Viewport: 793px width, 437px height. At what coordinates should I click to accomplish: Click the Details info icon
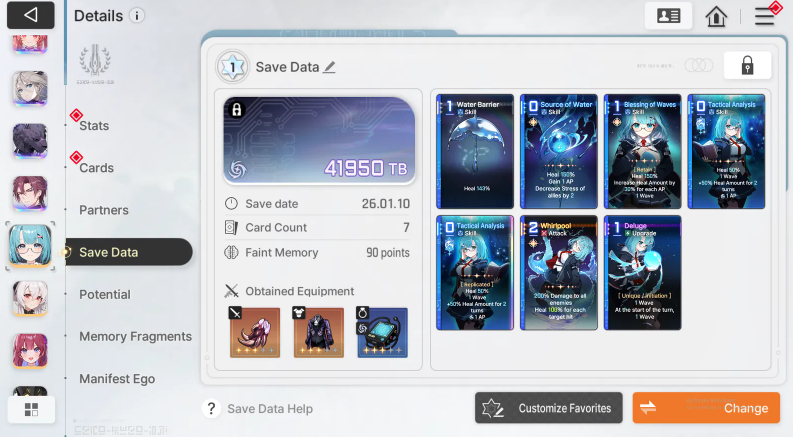[x=136, y=16]
